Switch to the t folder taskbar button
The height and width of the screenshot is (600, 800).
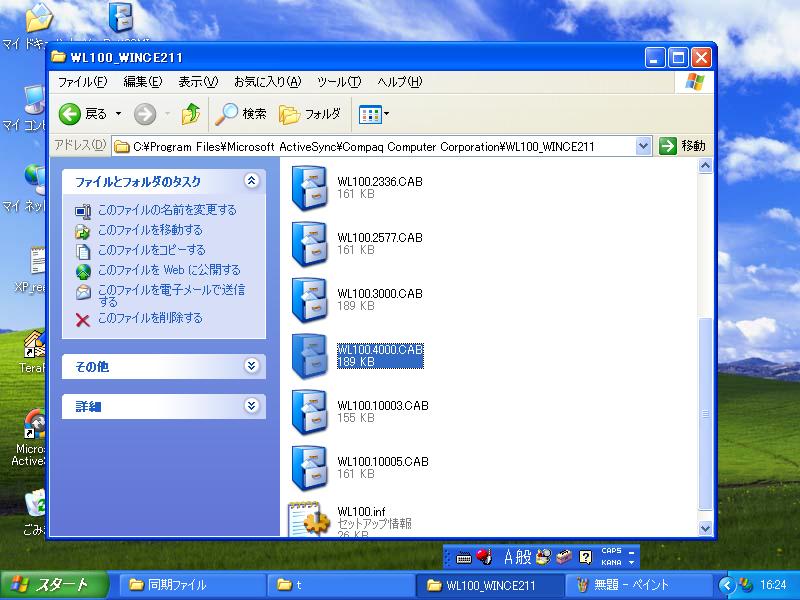(x=341, y=585)
